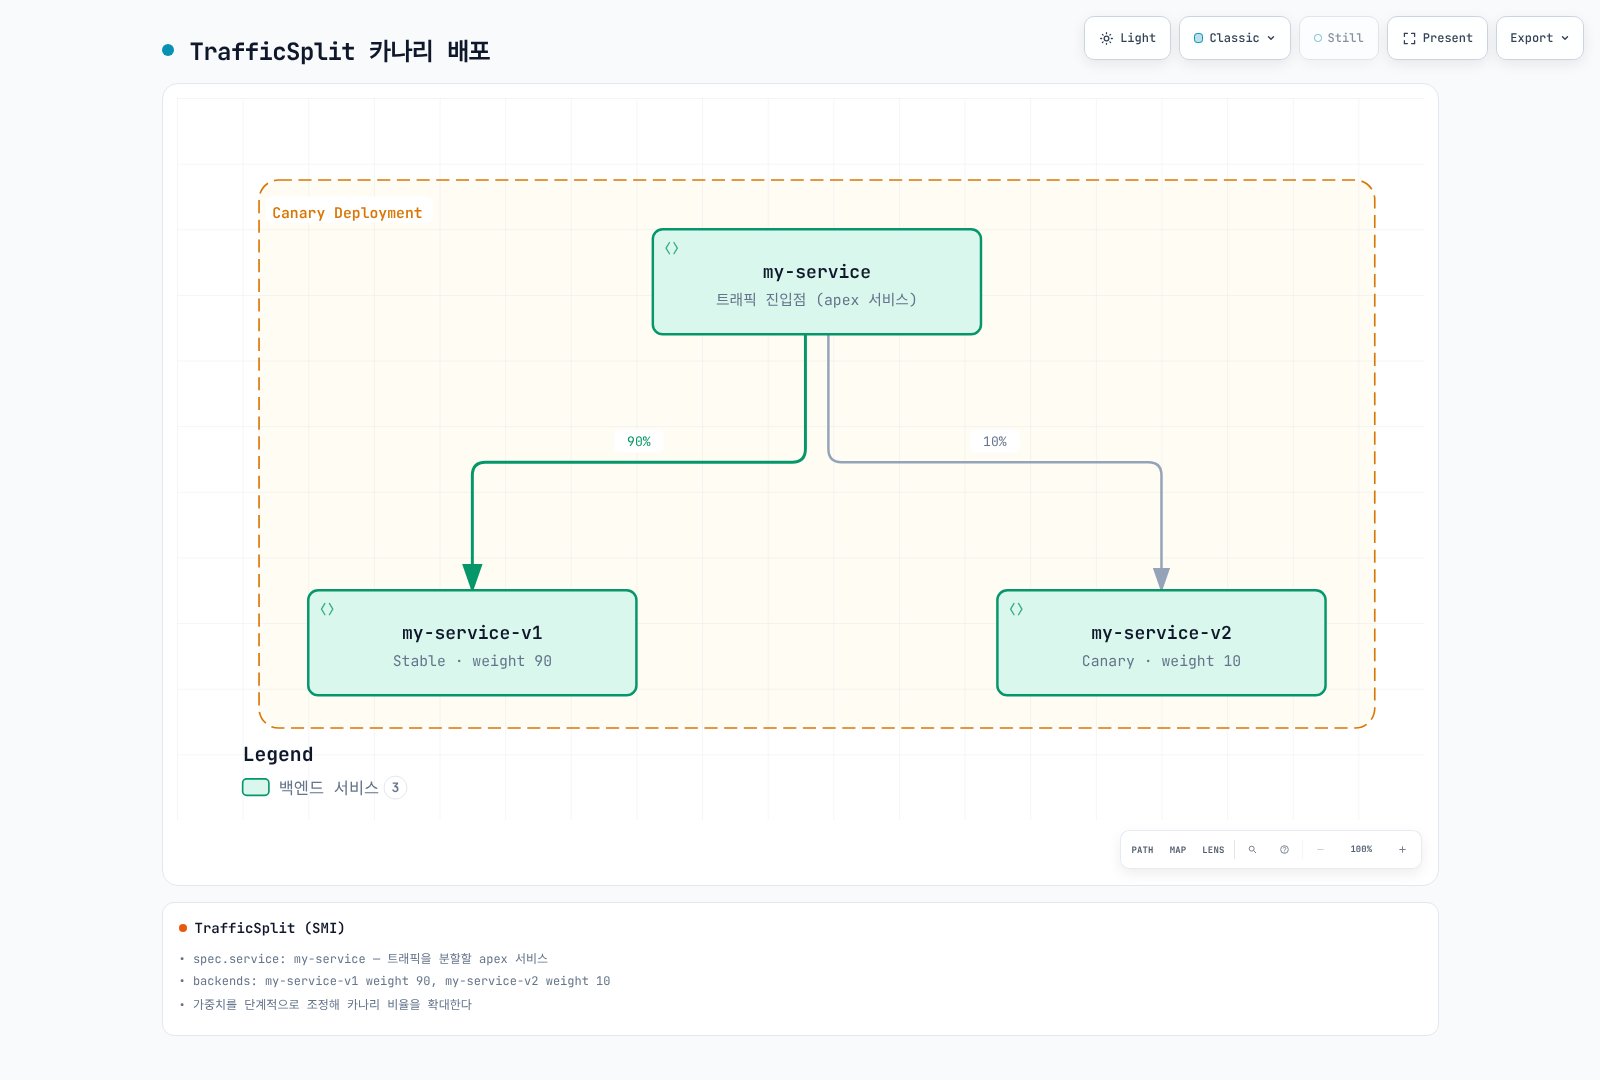Screen dimensions: 1600x1080
Task: Click the green legend swatch for 백엔드 서비스
Action: pyautogui.click(x=256, y=787)
